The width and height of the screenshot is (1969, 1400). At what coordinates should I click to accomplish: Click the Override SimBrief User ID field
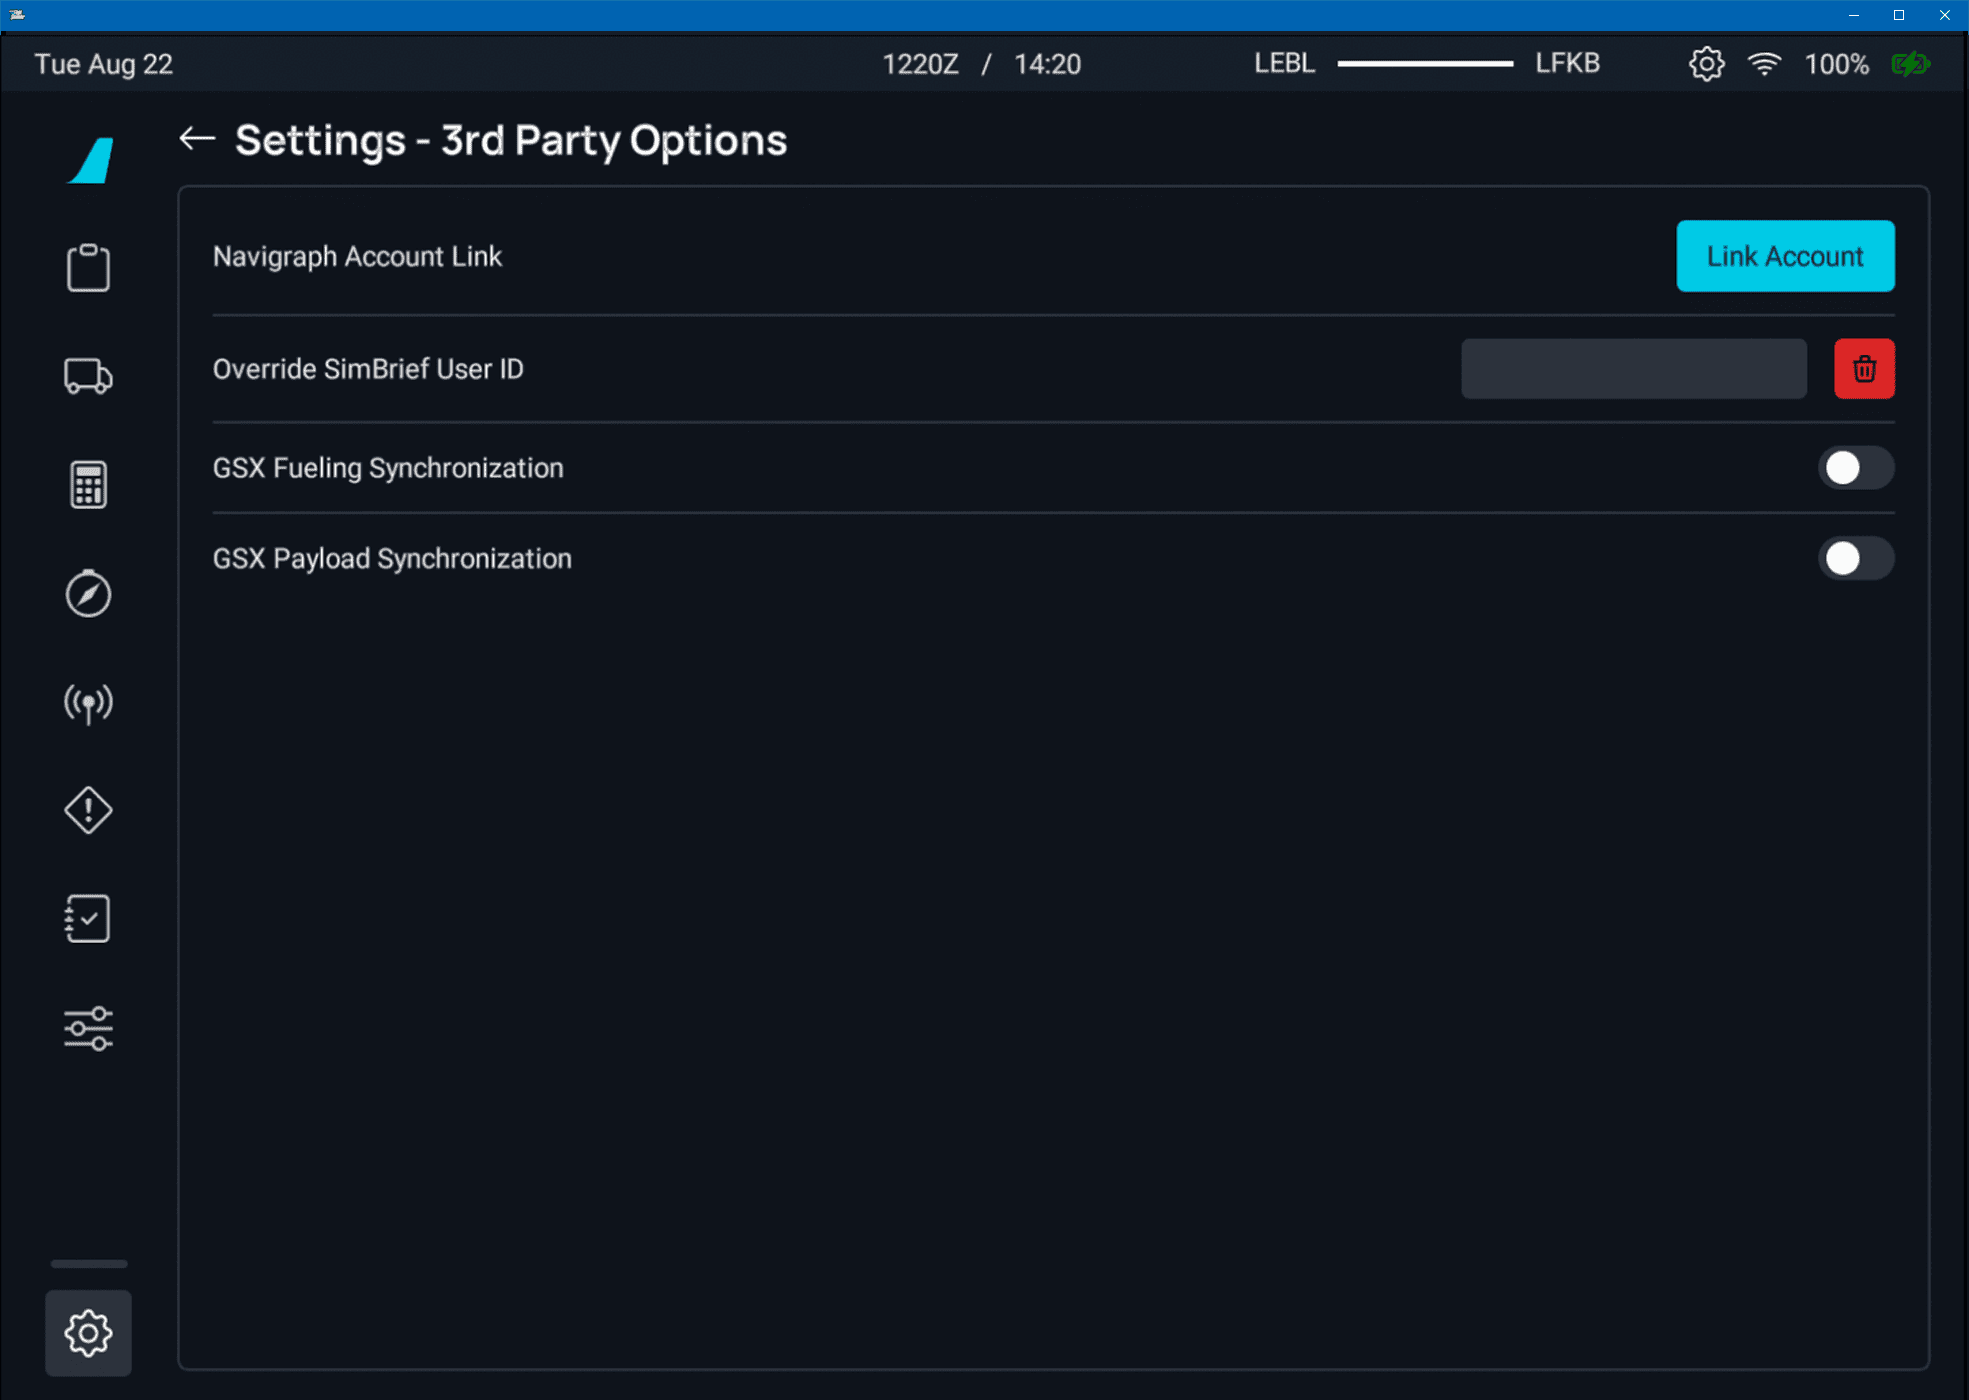point(1633,369)
